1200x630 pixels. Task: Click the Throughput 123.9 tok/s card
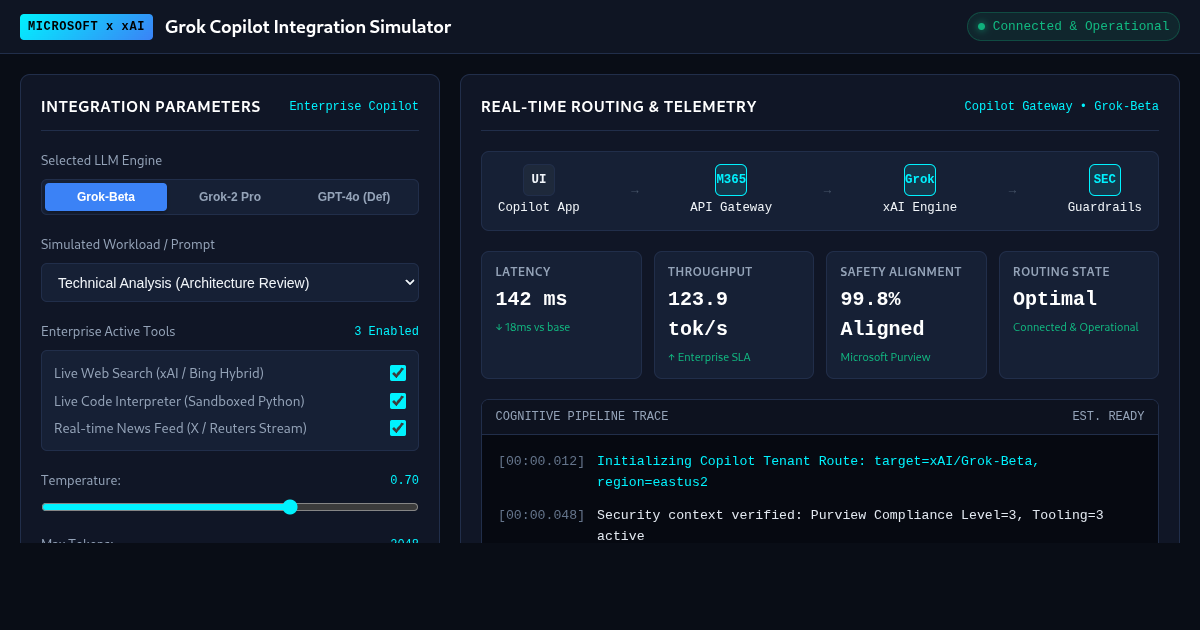[x=734, y=315]
